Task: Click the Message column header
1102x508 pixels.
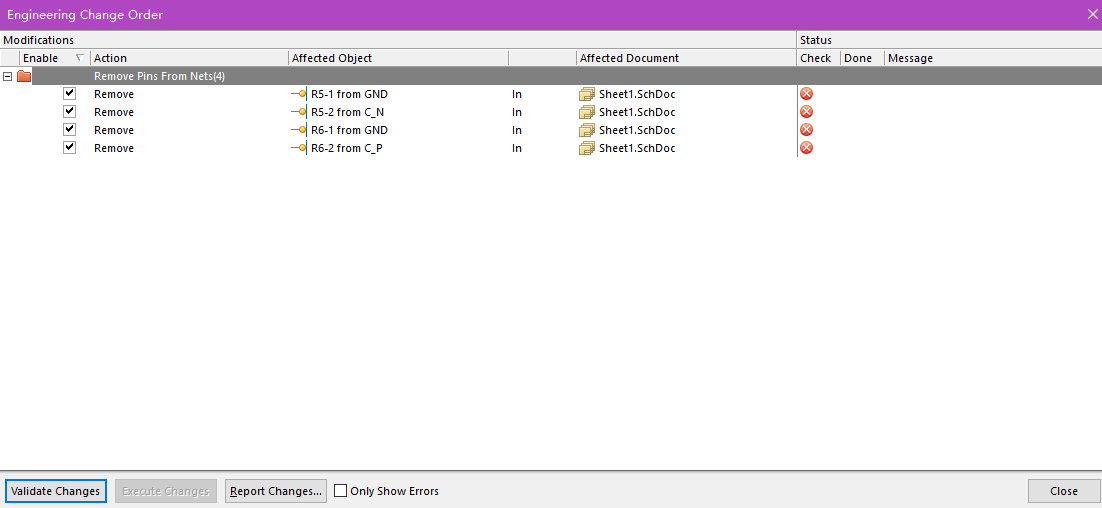Action: pos(993,58)
